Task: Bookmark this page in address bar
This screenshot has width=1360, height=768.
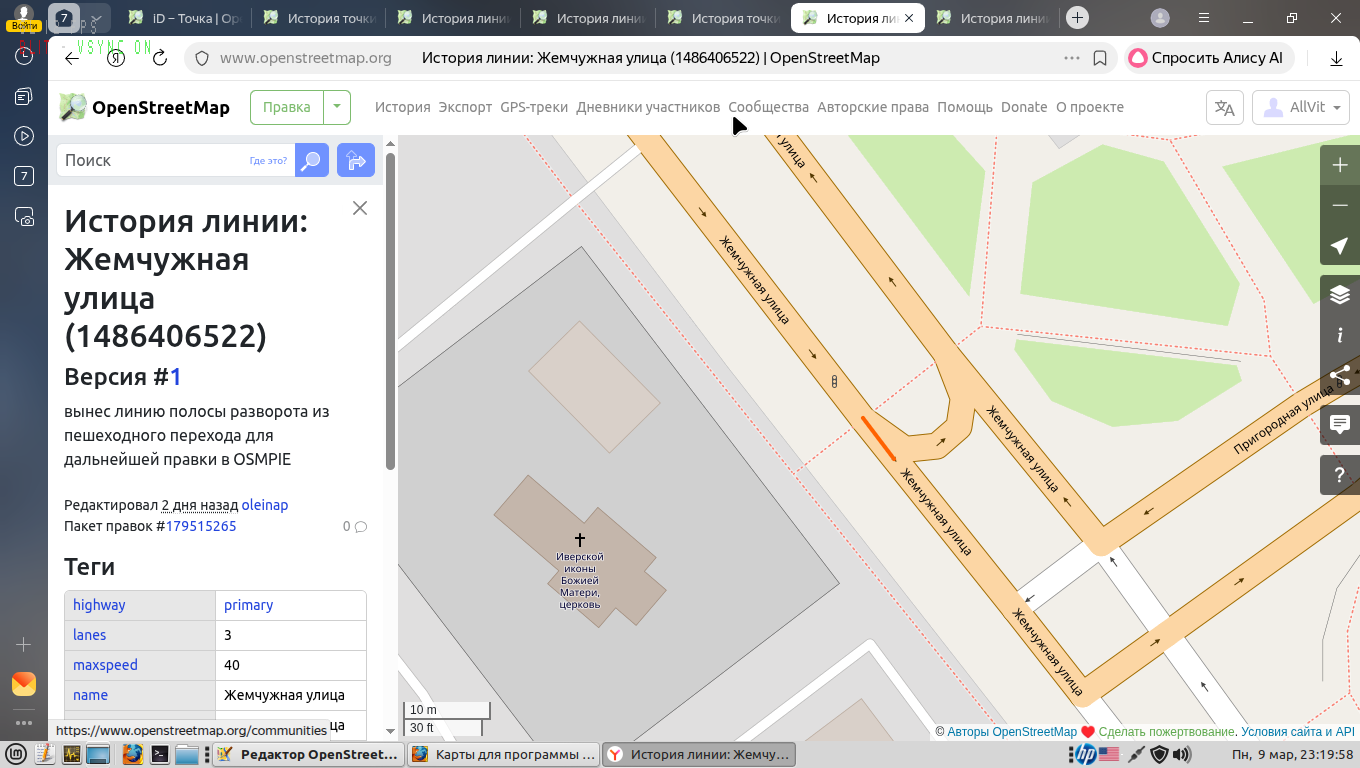Action: point(1100,58)
